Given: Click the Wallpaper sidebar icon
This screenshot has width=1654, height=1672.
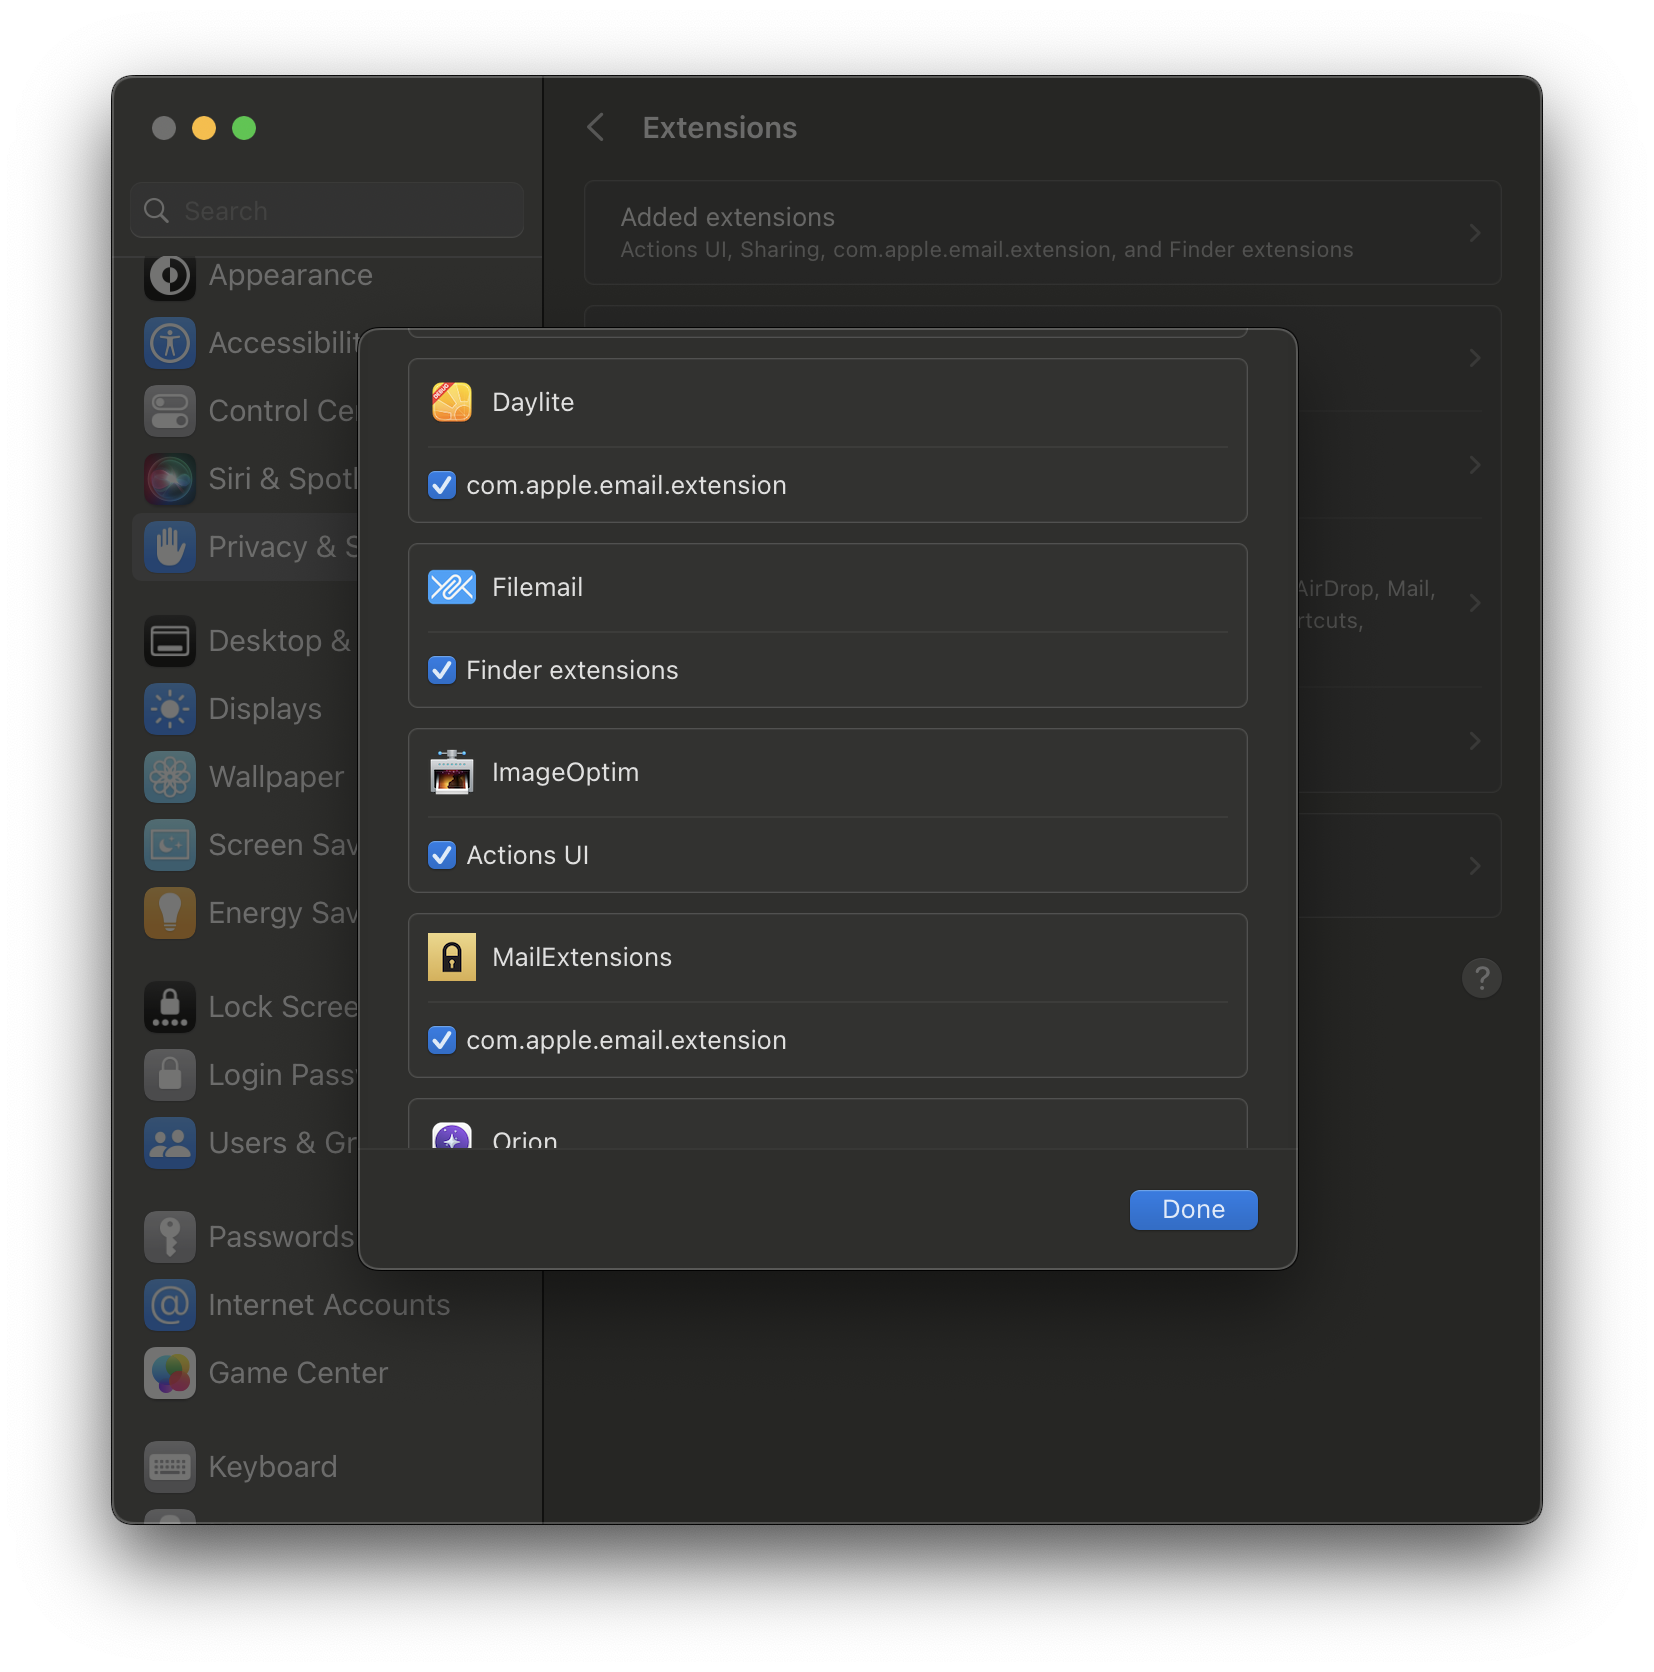Looking at the screenshot, I should [x=170, y=777].
